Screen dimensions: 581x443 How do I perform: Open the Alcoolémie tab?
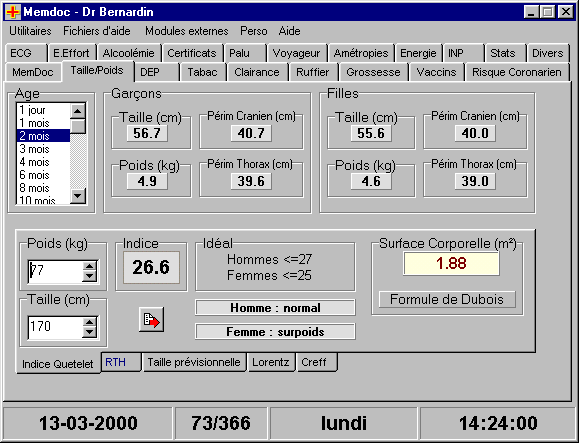pyautogui.click(x=128, y=53)
